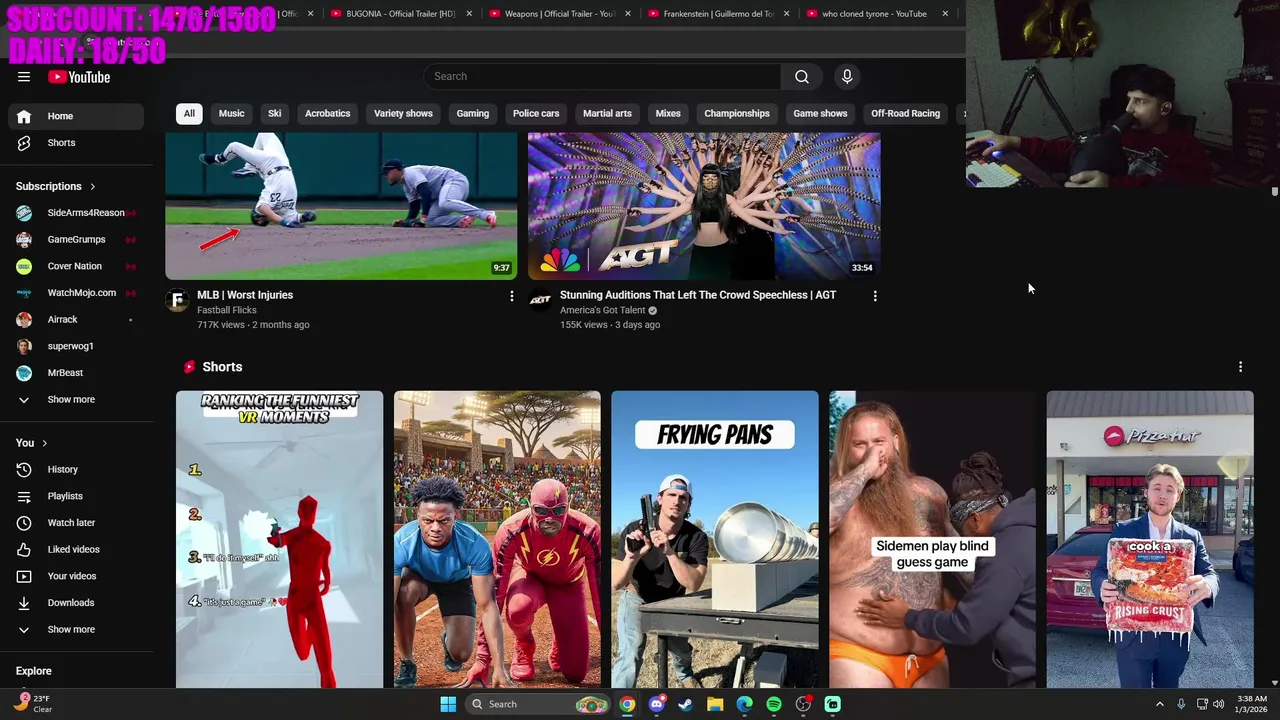The height and width of the screenshot is (720, 1280).
Task: Open Ranking the Funniest VR Moments short
Action: 279,540
